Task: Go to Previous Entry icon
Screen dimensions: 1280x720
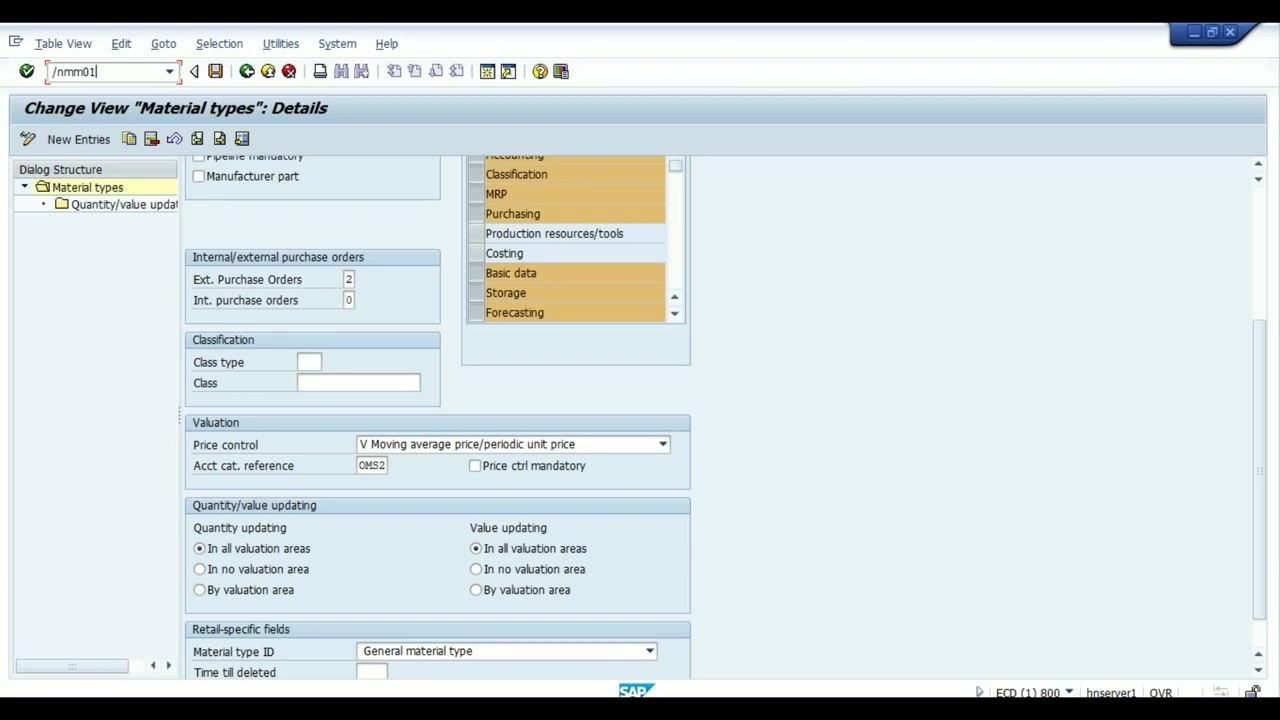Action: (x=197, y=139)
